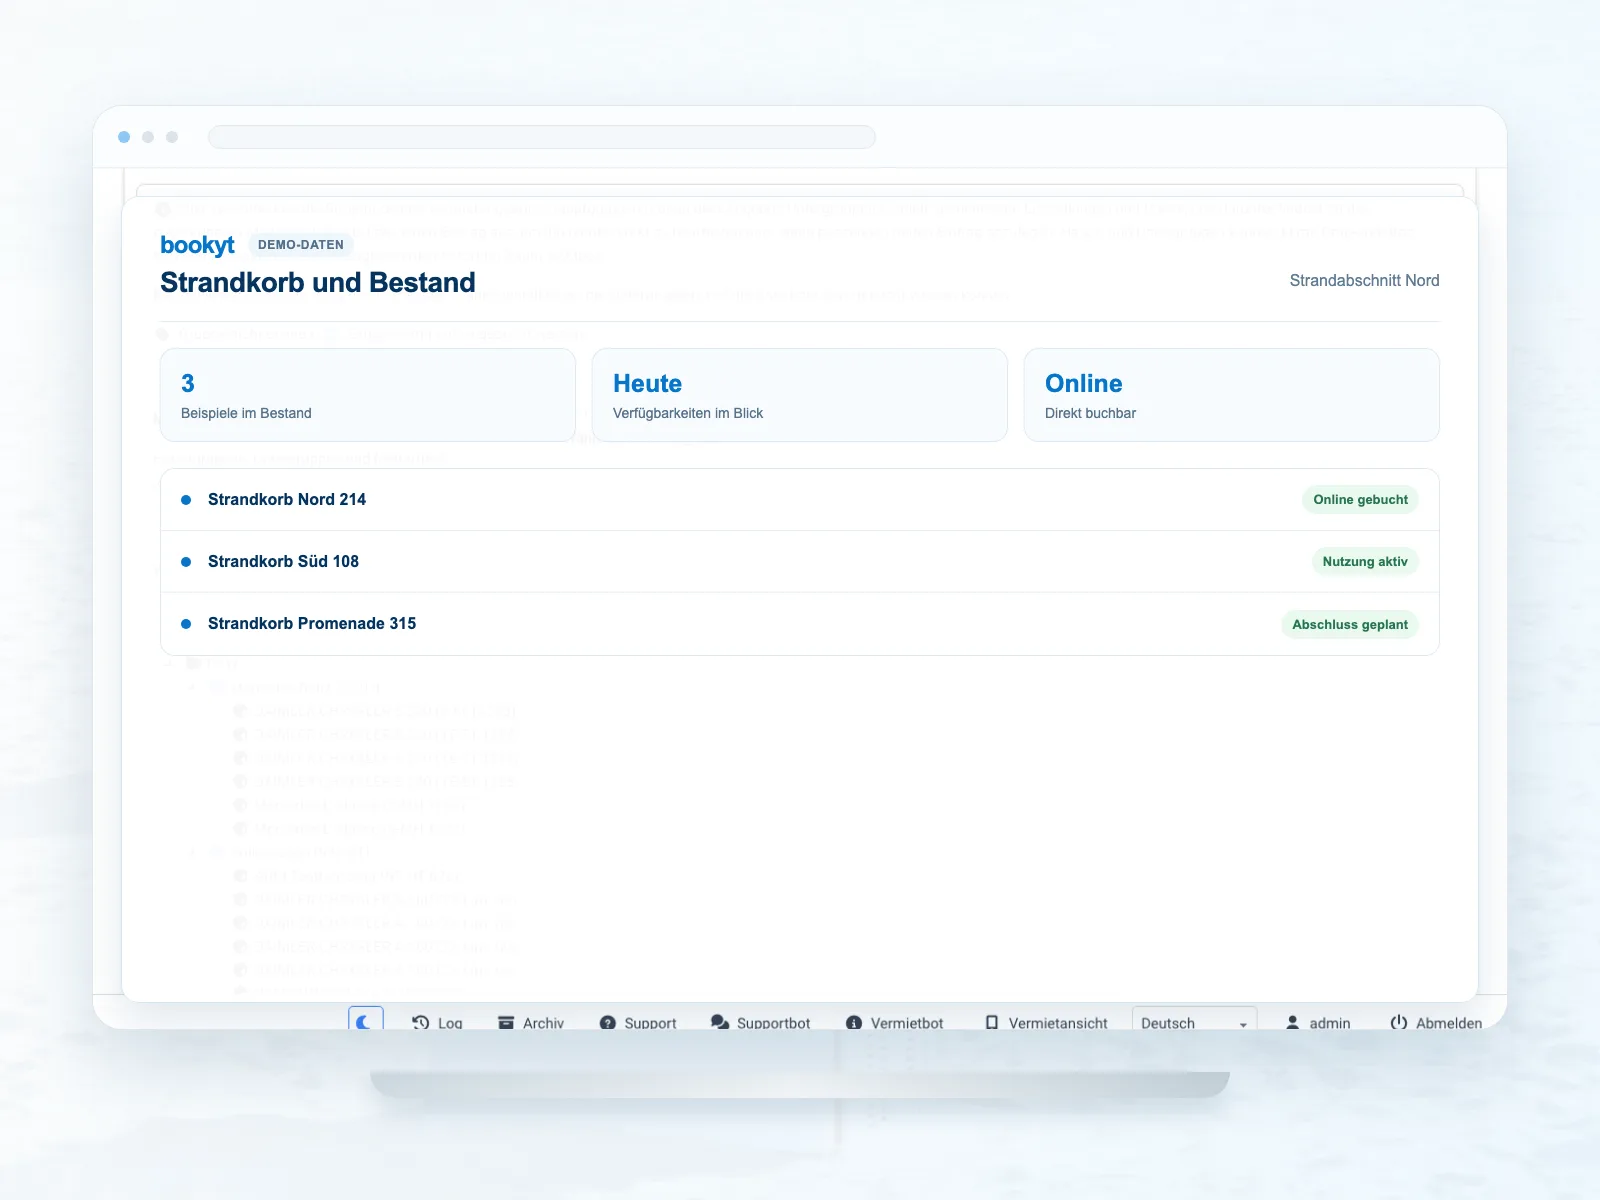The image size is (1600, 1200).
Task: Toggle dark mode with the moon icon
Action: (x=365, y=1021)
